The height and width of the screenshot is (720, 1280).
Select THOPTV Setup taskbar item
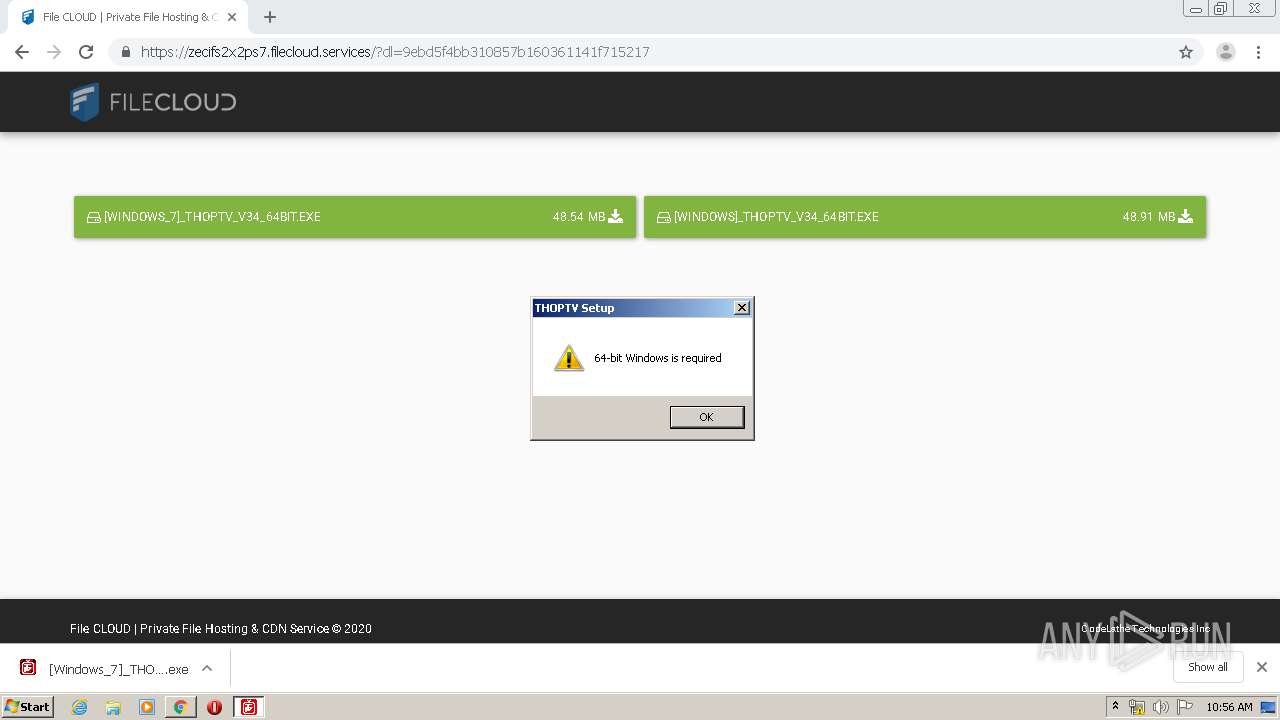tap(249, 707)
